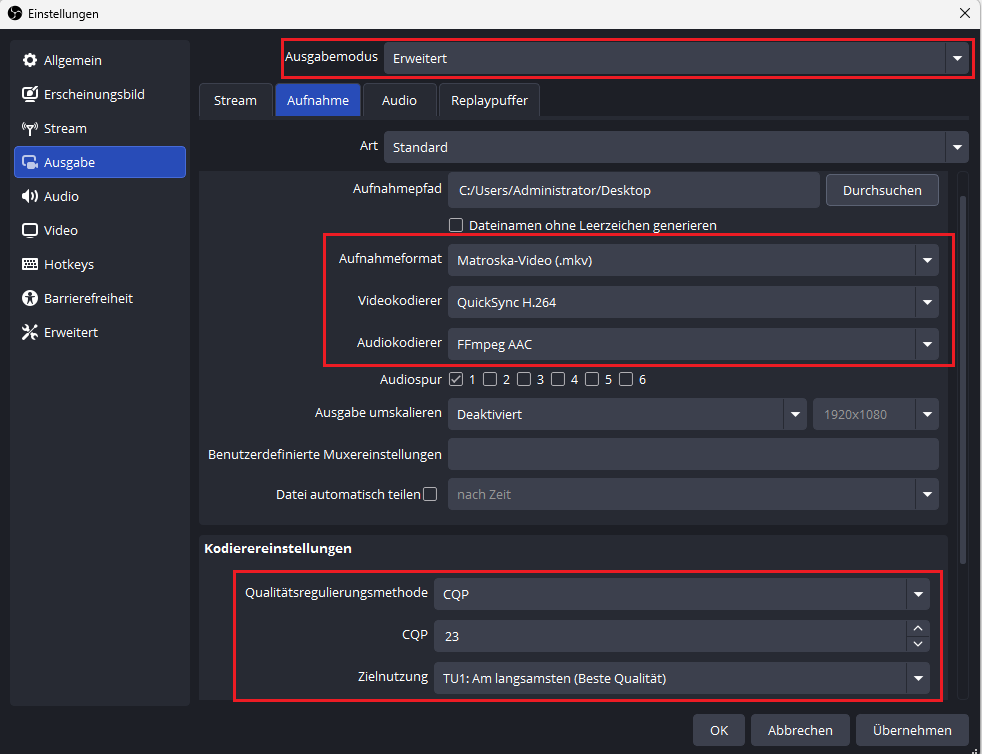Click the Durchsuchen button

coord(882,190)
